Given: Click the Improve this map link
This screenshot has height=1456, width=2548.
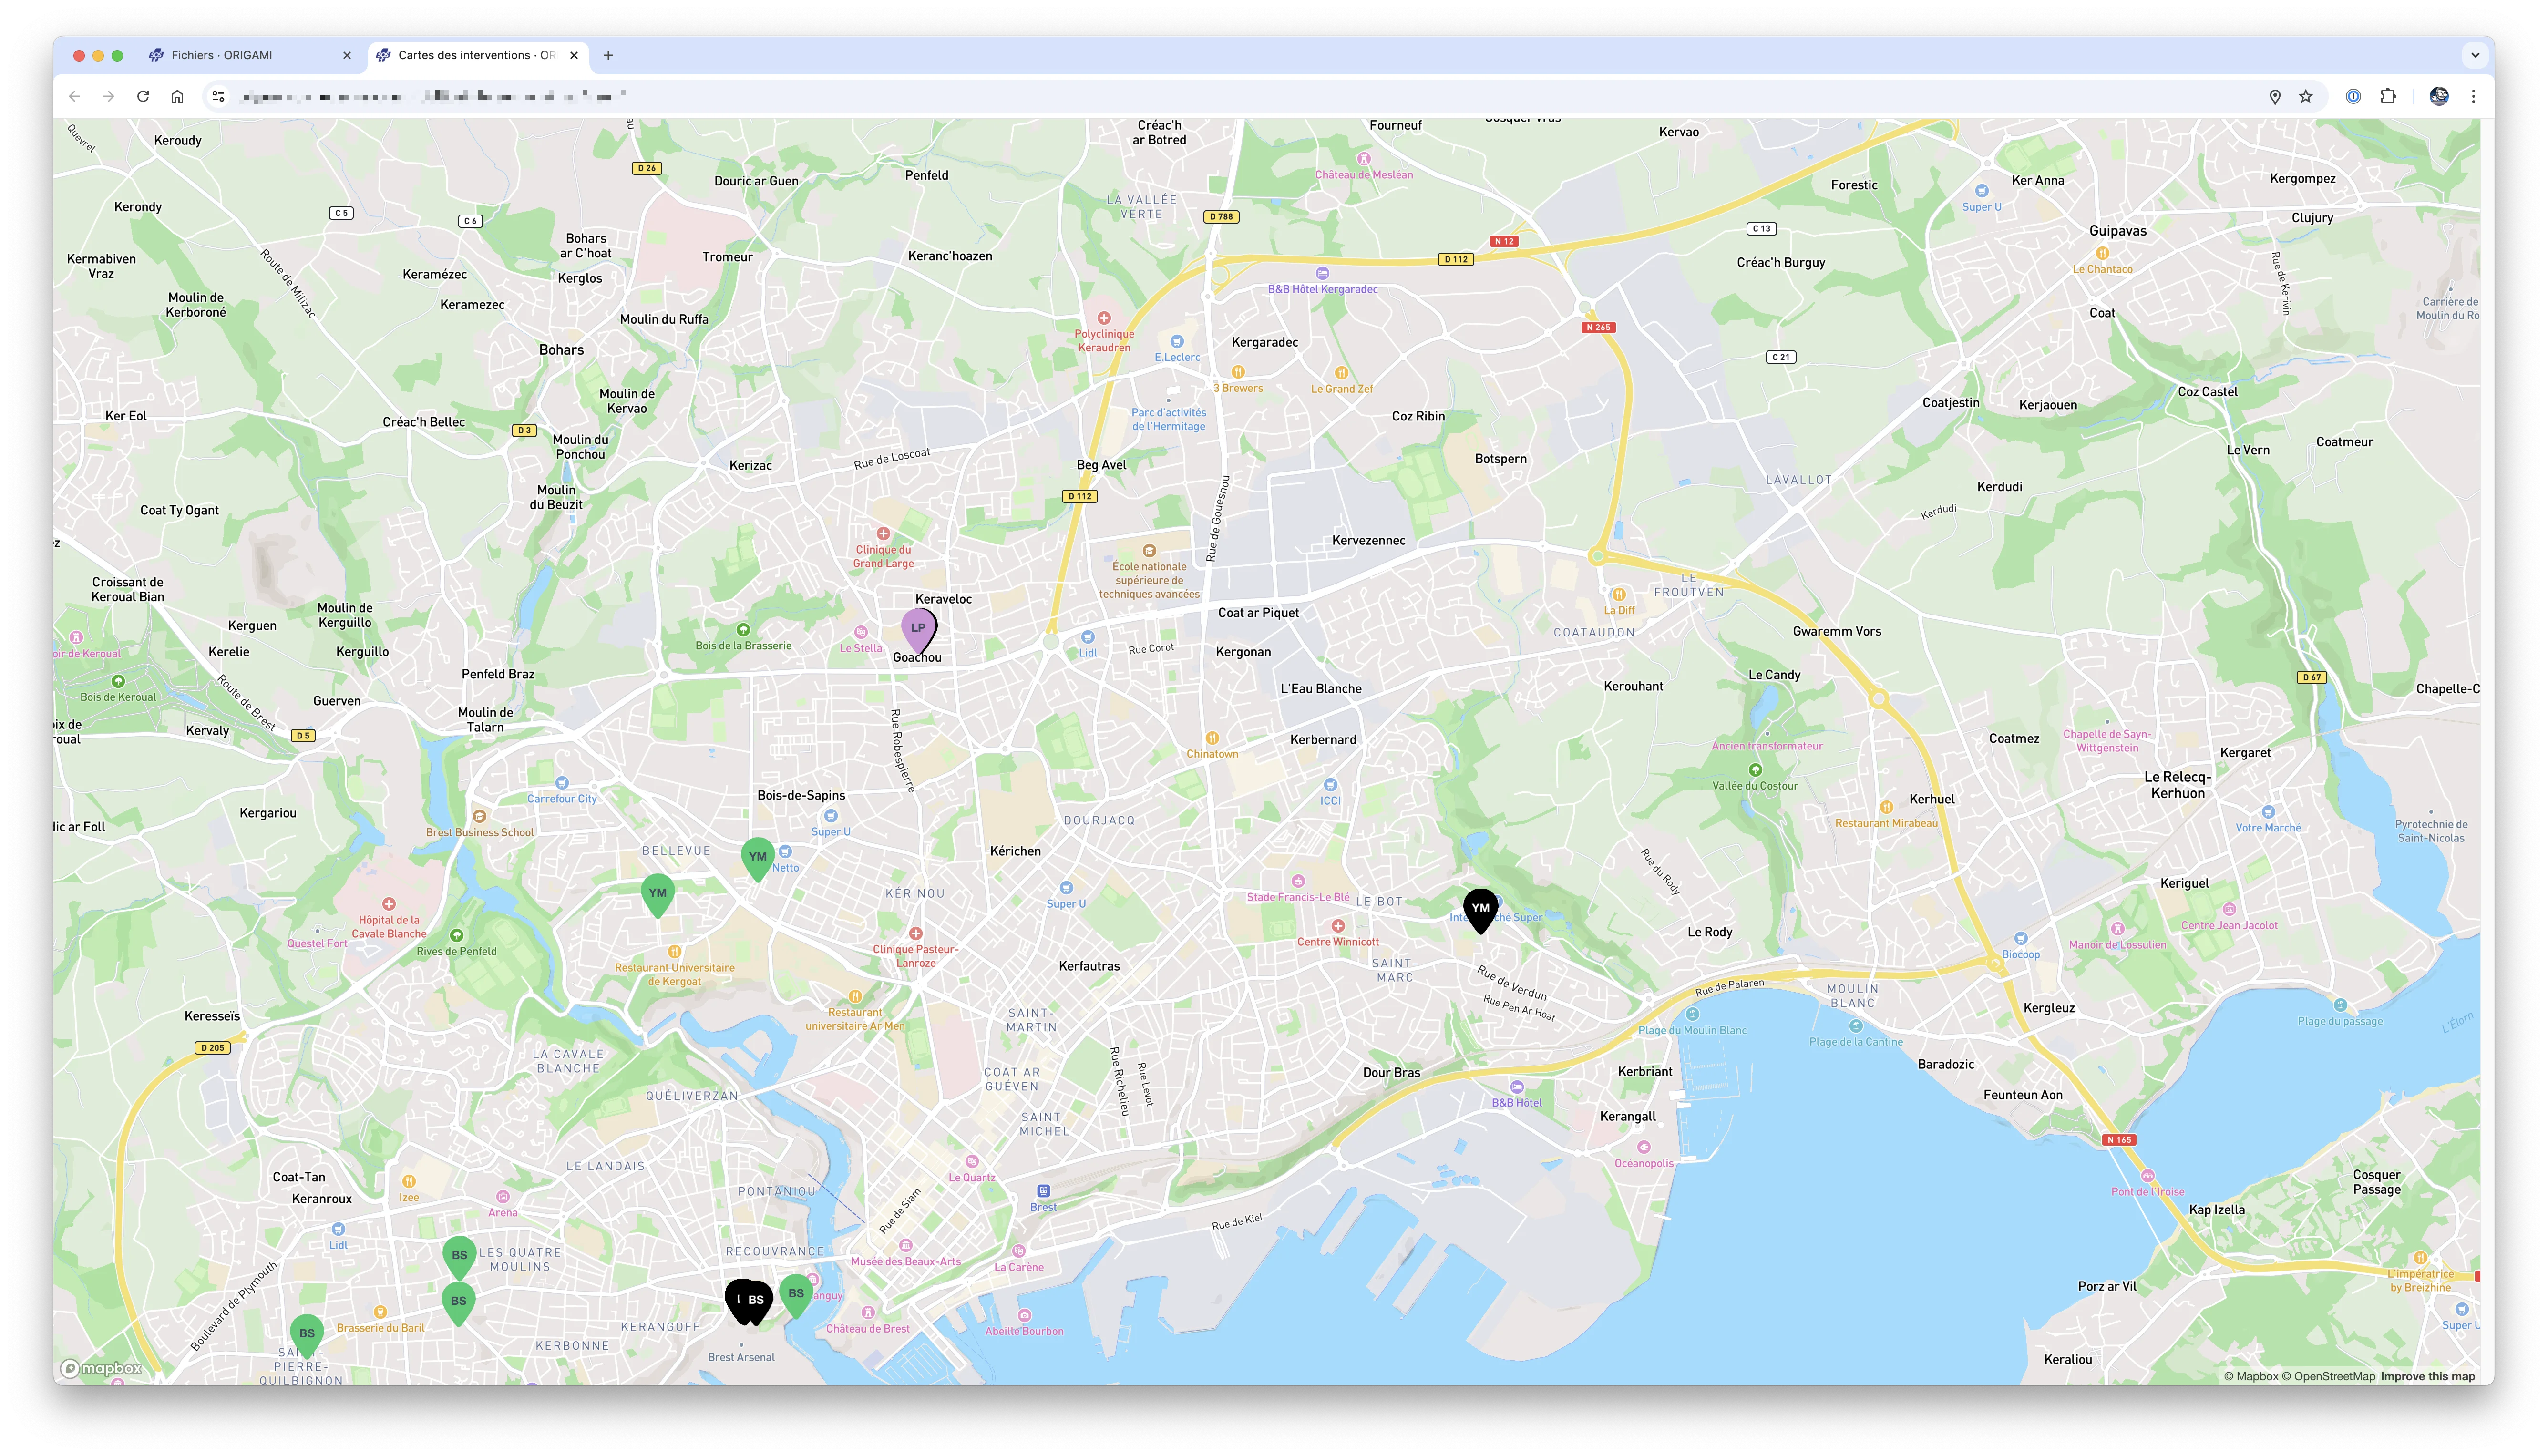Looking at the screenshot, I should point(2427,1376).
